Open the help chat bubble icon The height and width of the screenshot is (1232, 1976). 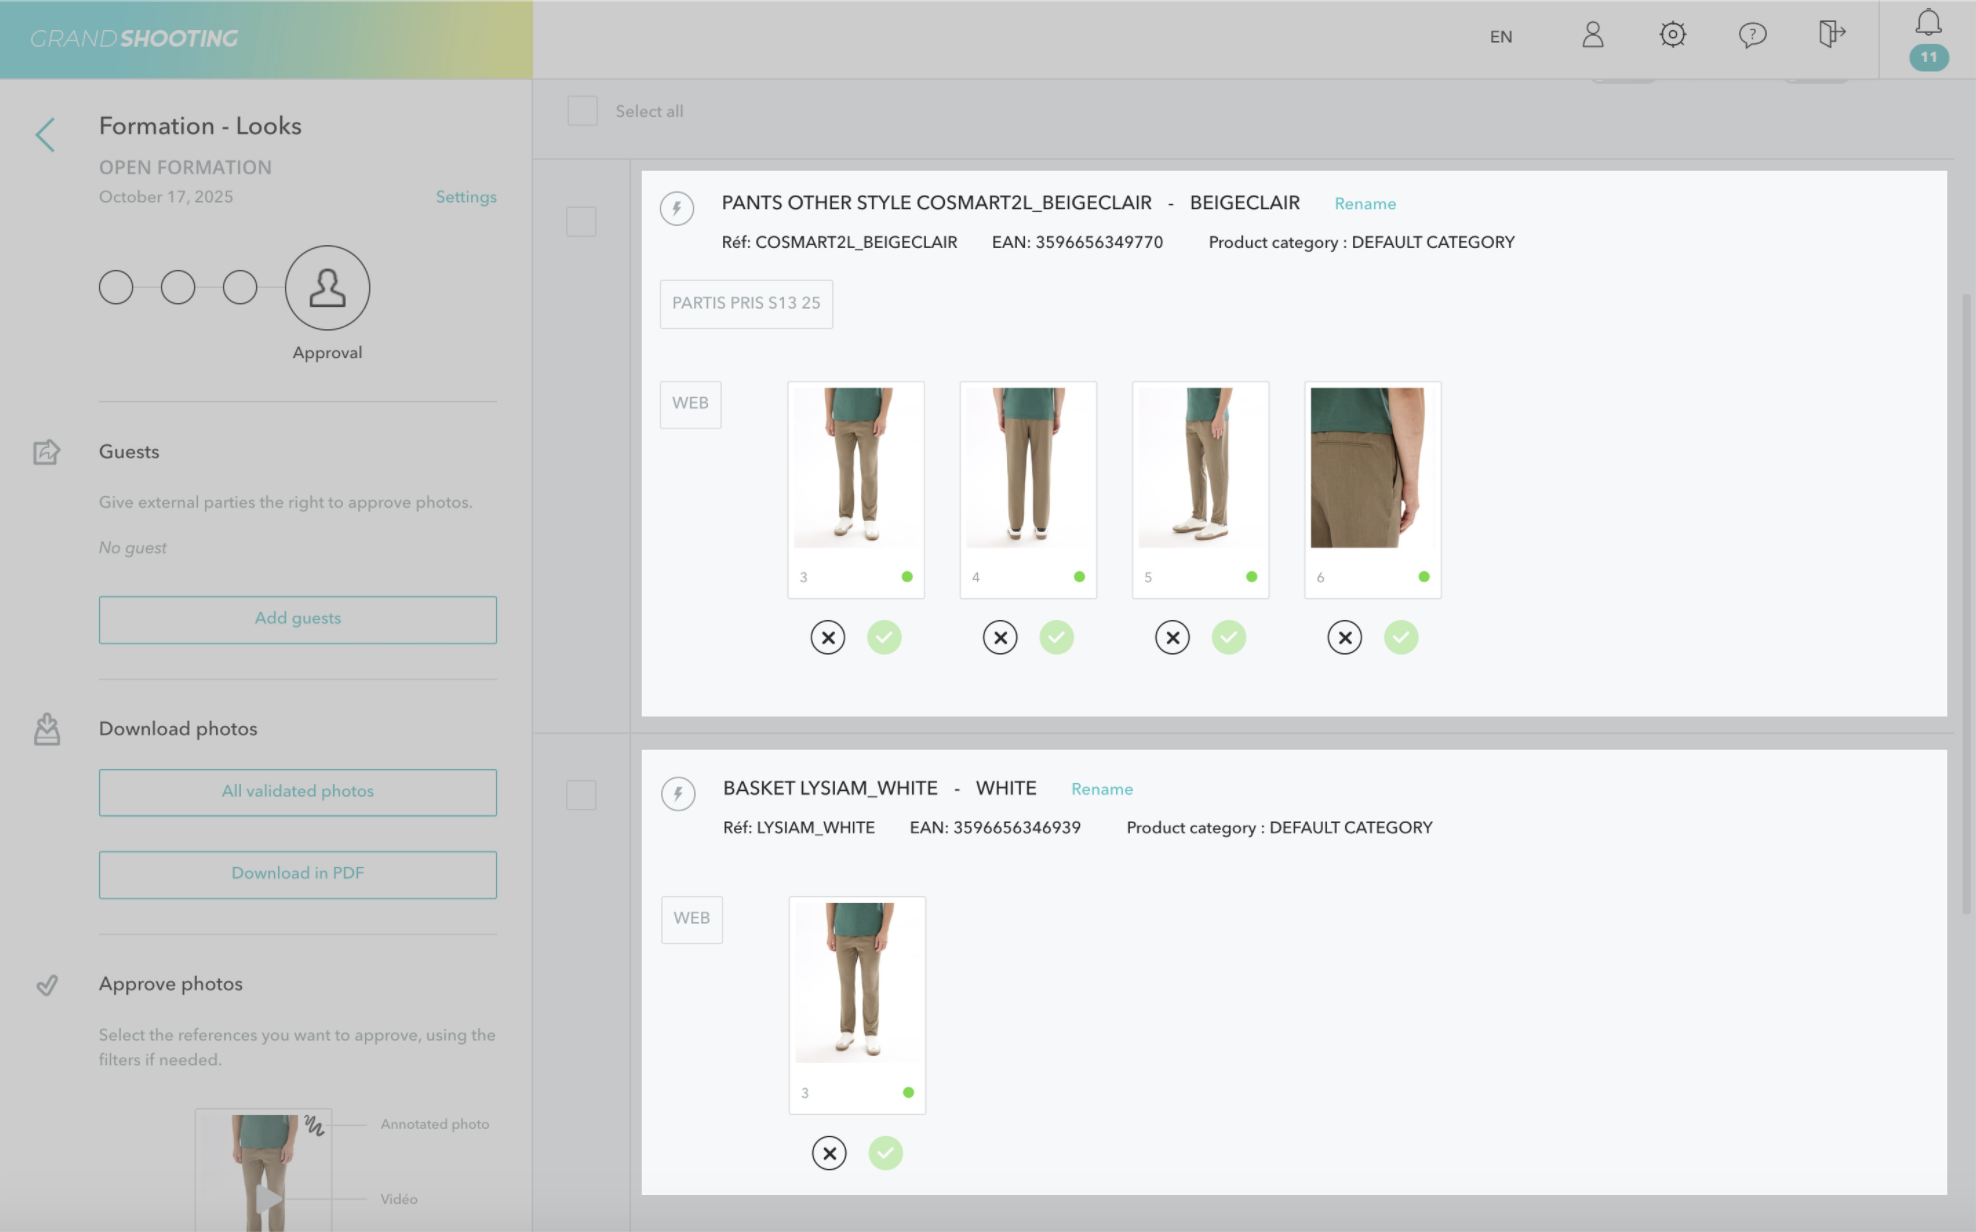[1752, 36]
